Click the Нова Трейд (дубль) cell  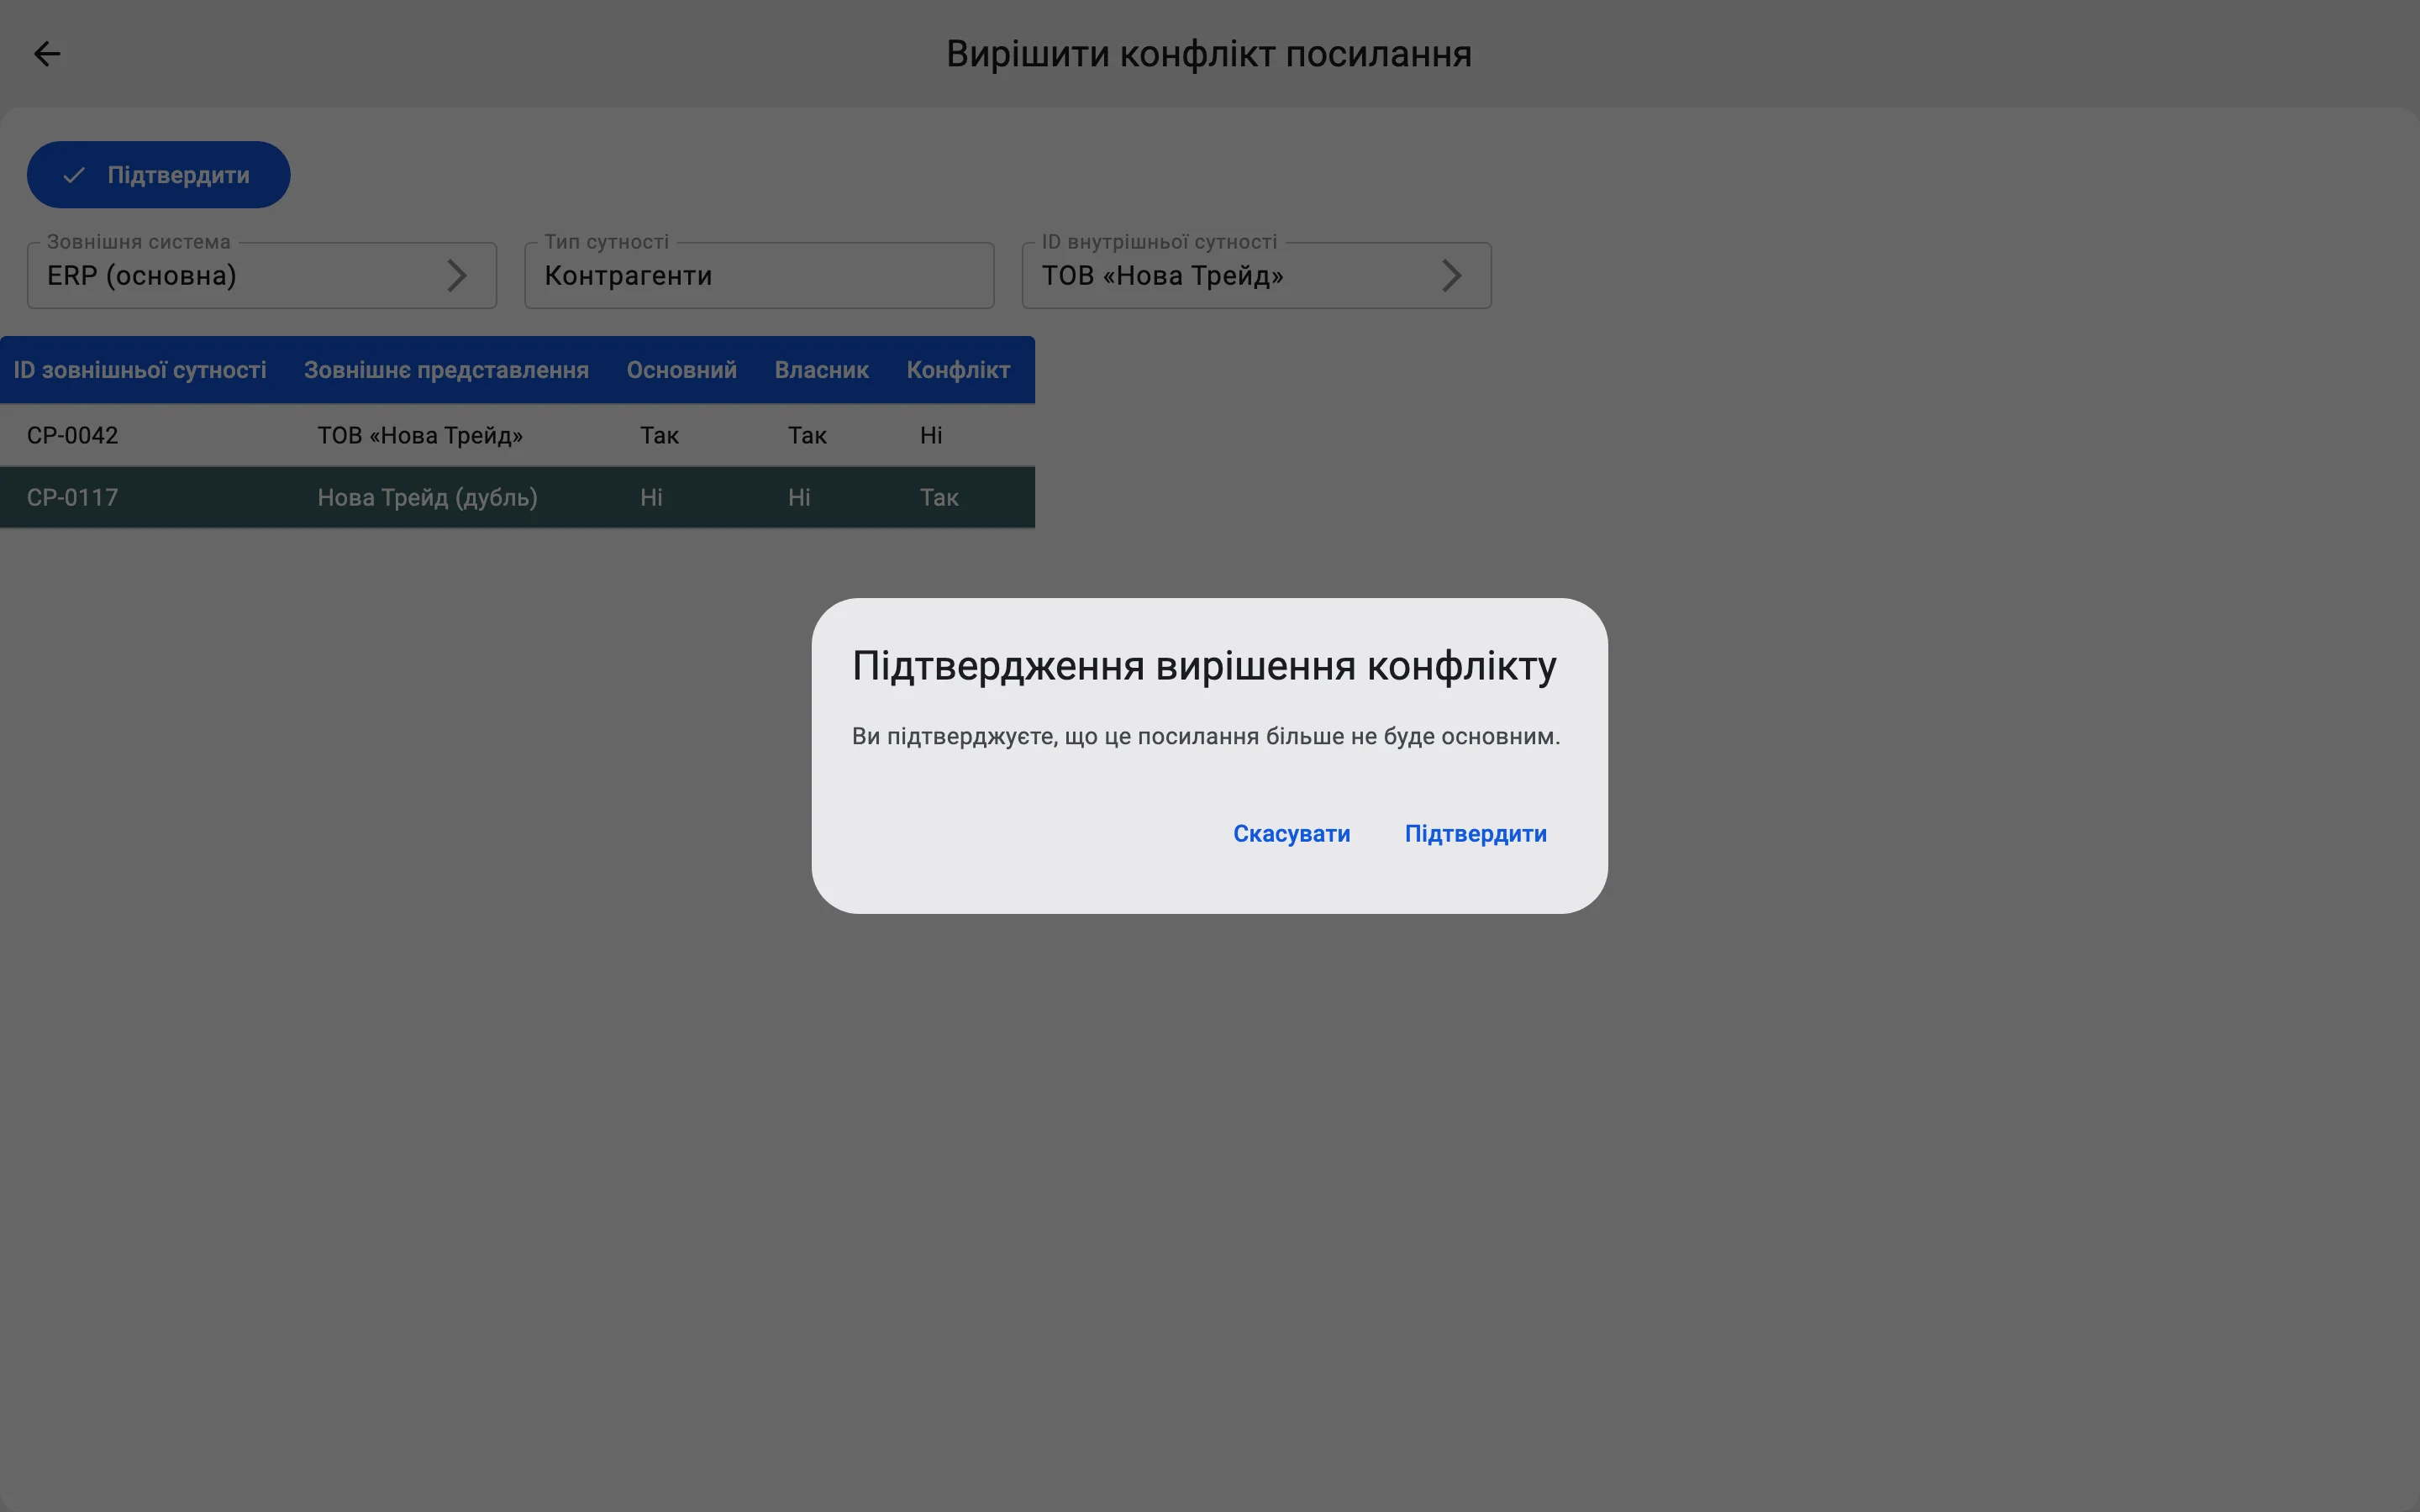pyautogui.click(x=428, y=497)
